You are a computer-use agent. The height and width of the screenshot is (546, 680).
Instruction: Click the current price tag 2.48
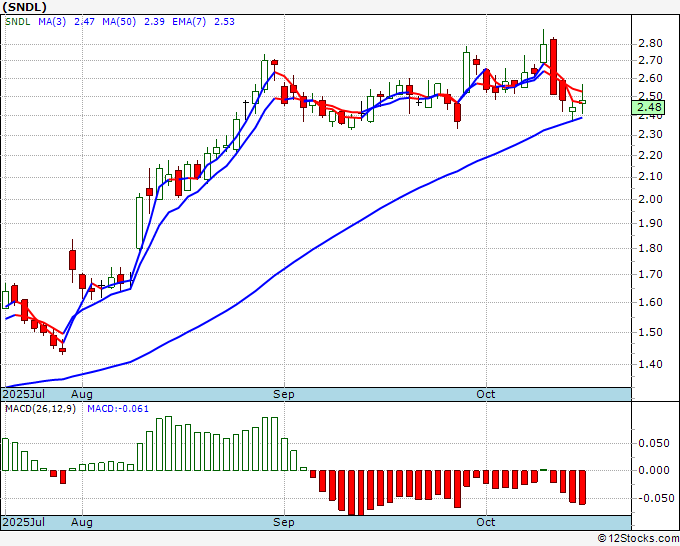(648, 107)
